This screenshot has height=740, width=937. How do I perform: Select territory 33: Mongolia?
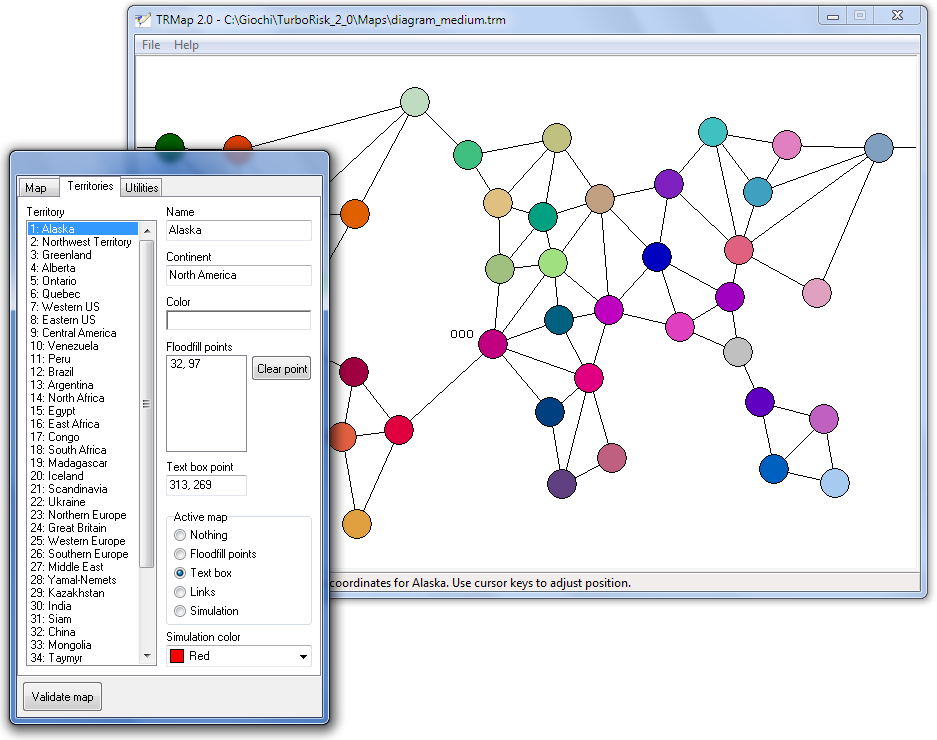(x=83, y=645)
